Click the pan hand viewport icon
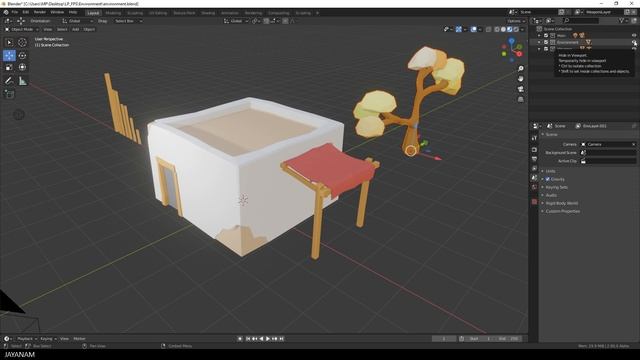 (520, 79)
